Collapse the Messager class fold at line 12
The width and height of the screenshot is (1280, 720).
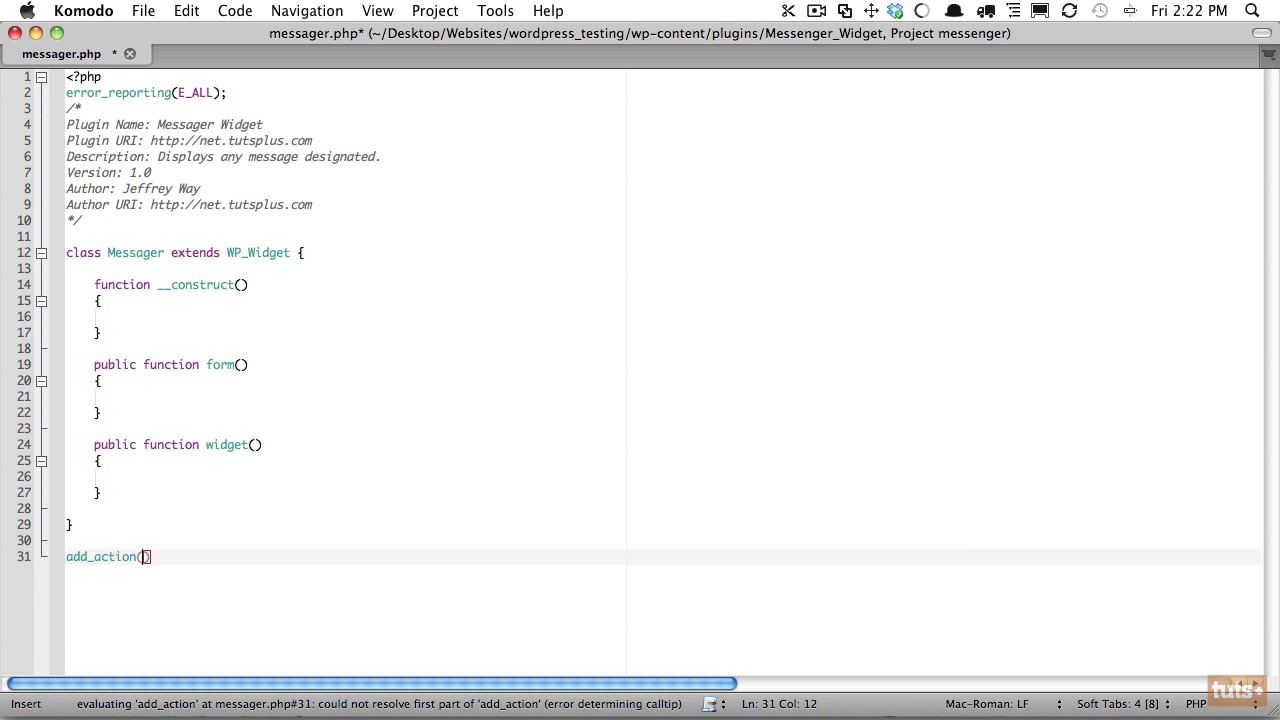pyautogui.click(x=42, y=253)
